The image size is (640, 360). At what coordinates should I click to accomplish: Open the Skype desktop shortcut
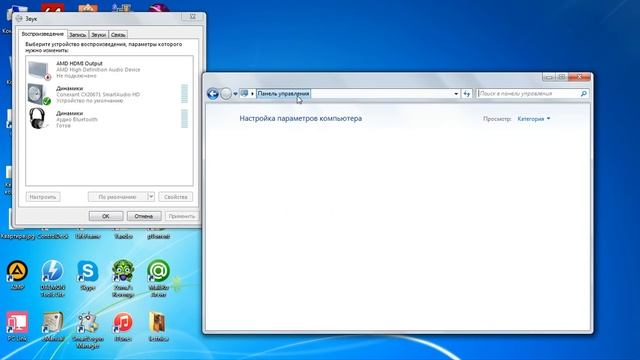pyautogui.click(x=88, y=271)
